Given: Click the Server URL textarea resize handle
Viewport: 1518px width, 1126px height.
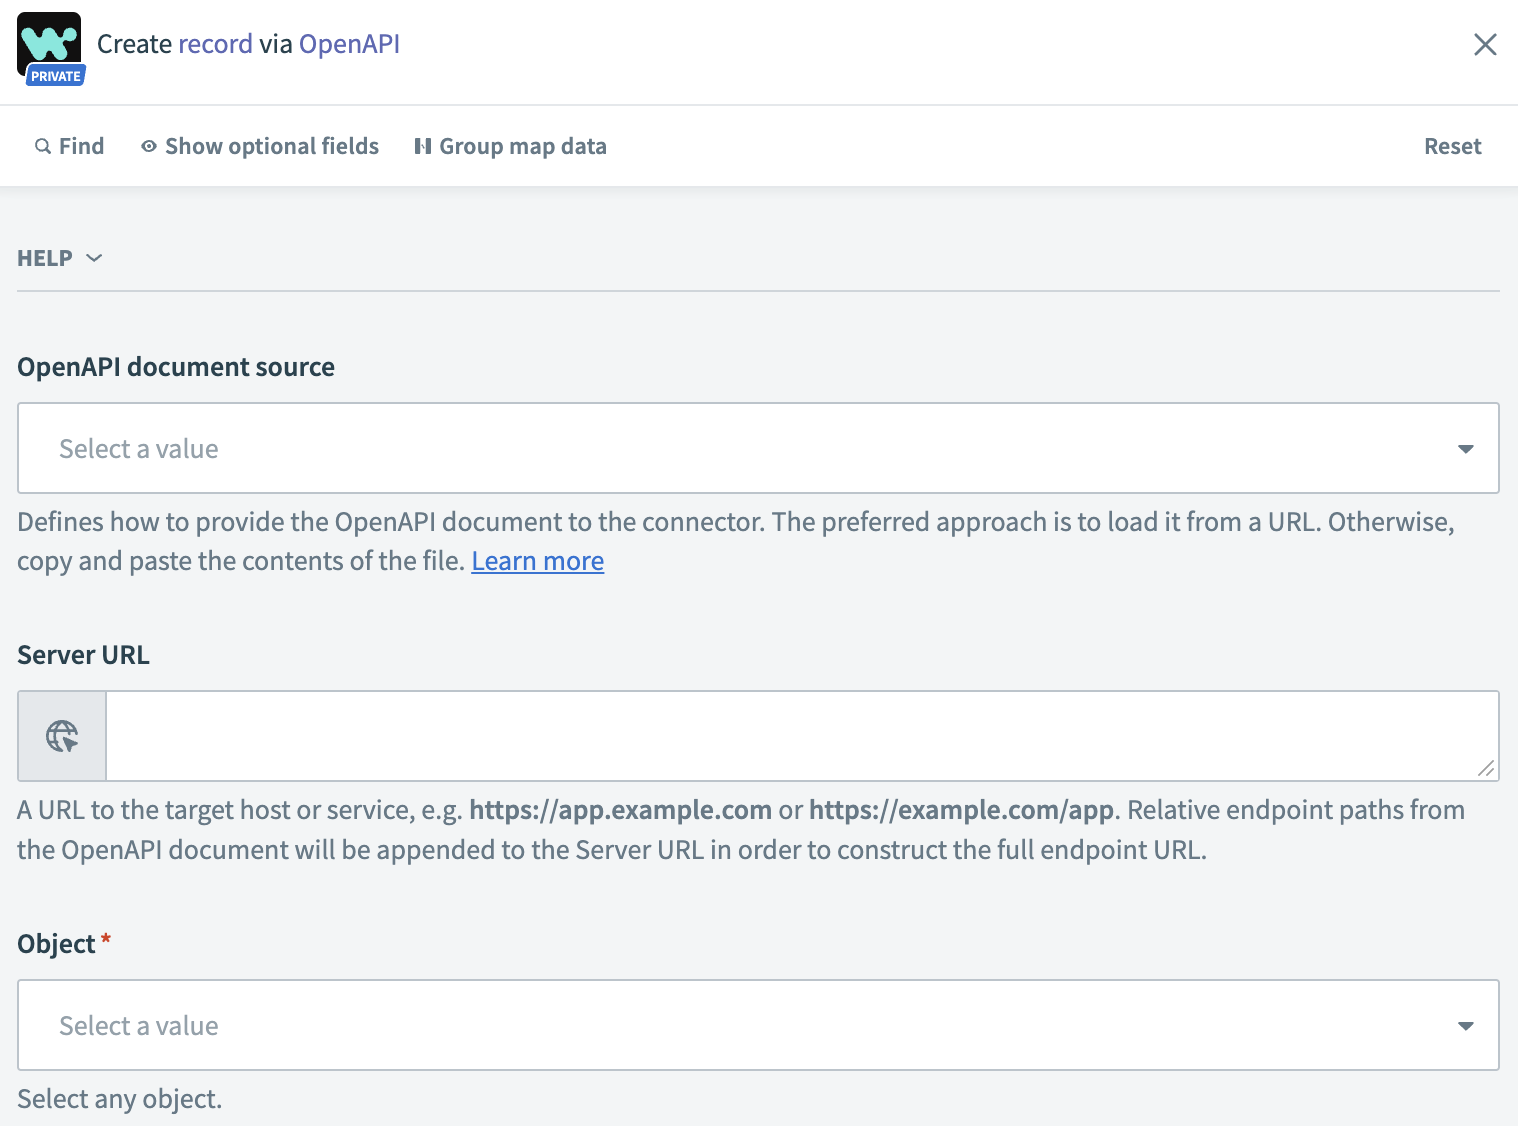Looking at the screenshot, I should point(1486,768).
